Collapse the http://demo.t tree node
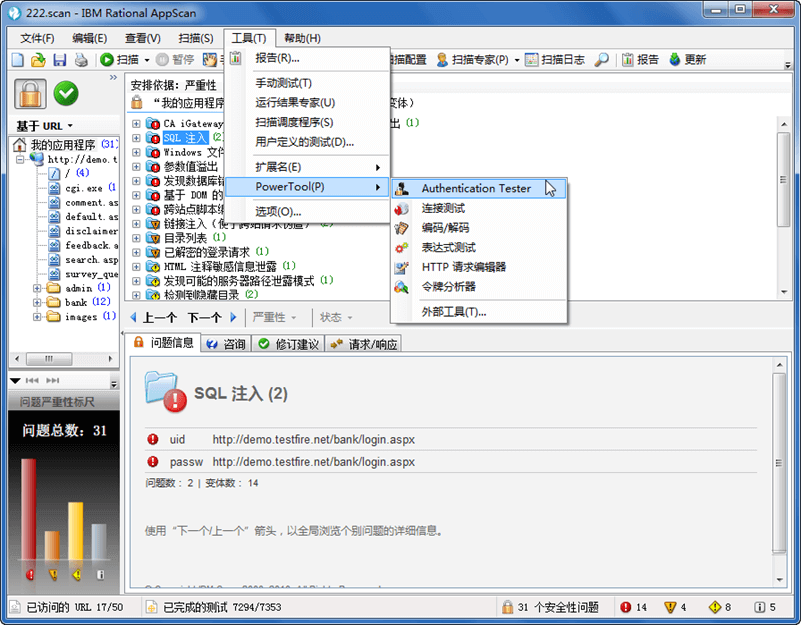The width and height of the screenshot is (801, 625). click(21, 159)
